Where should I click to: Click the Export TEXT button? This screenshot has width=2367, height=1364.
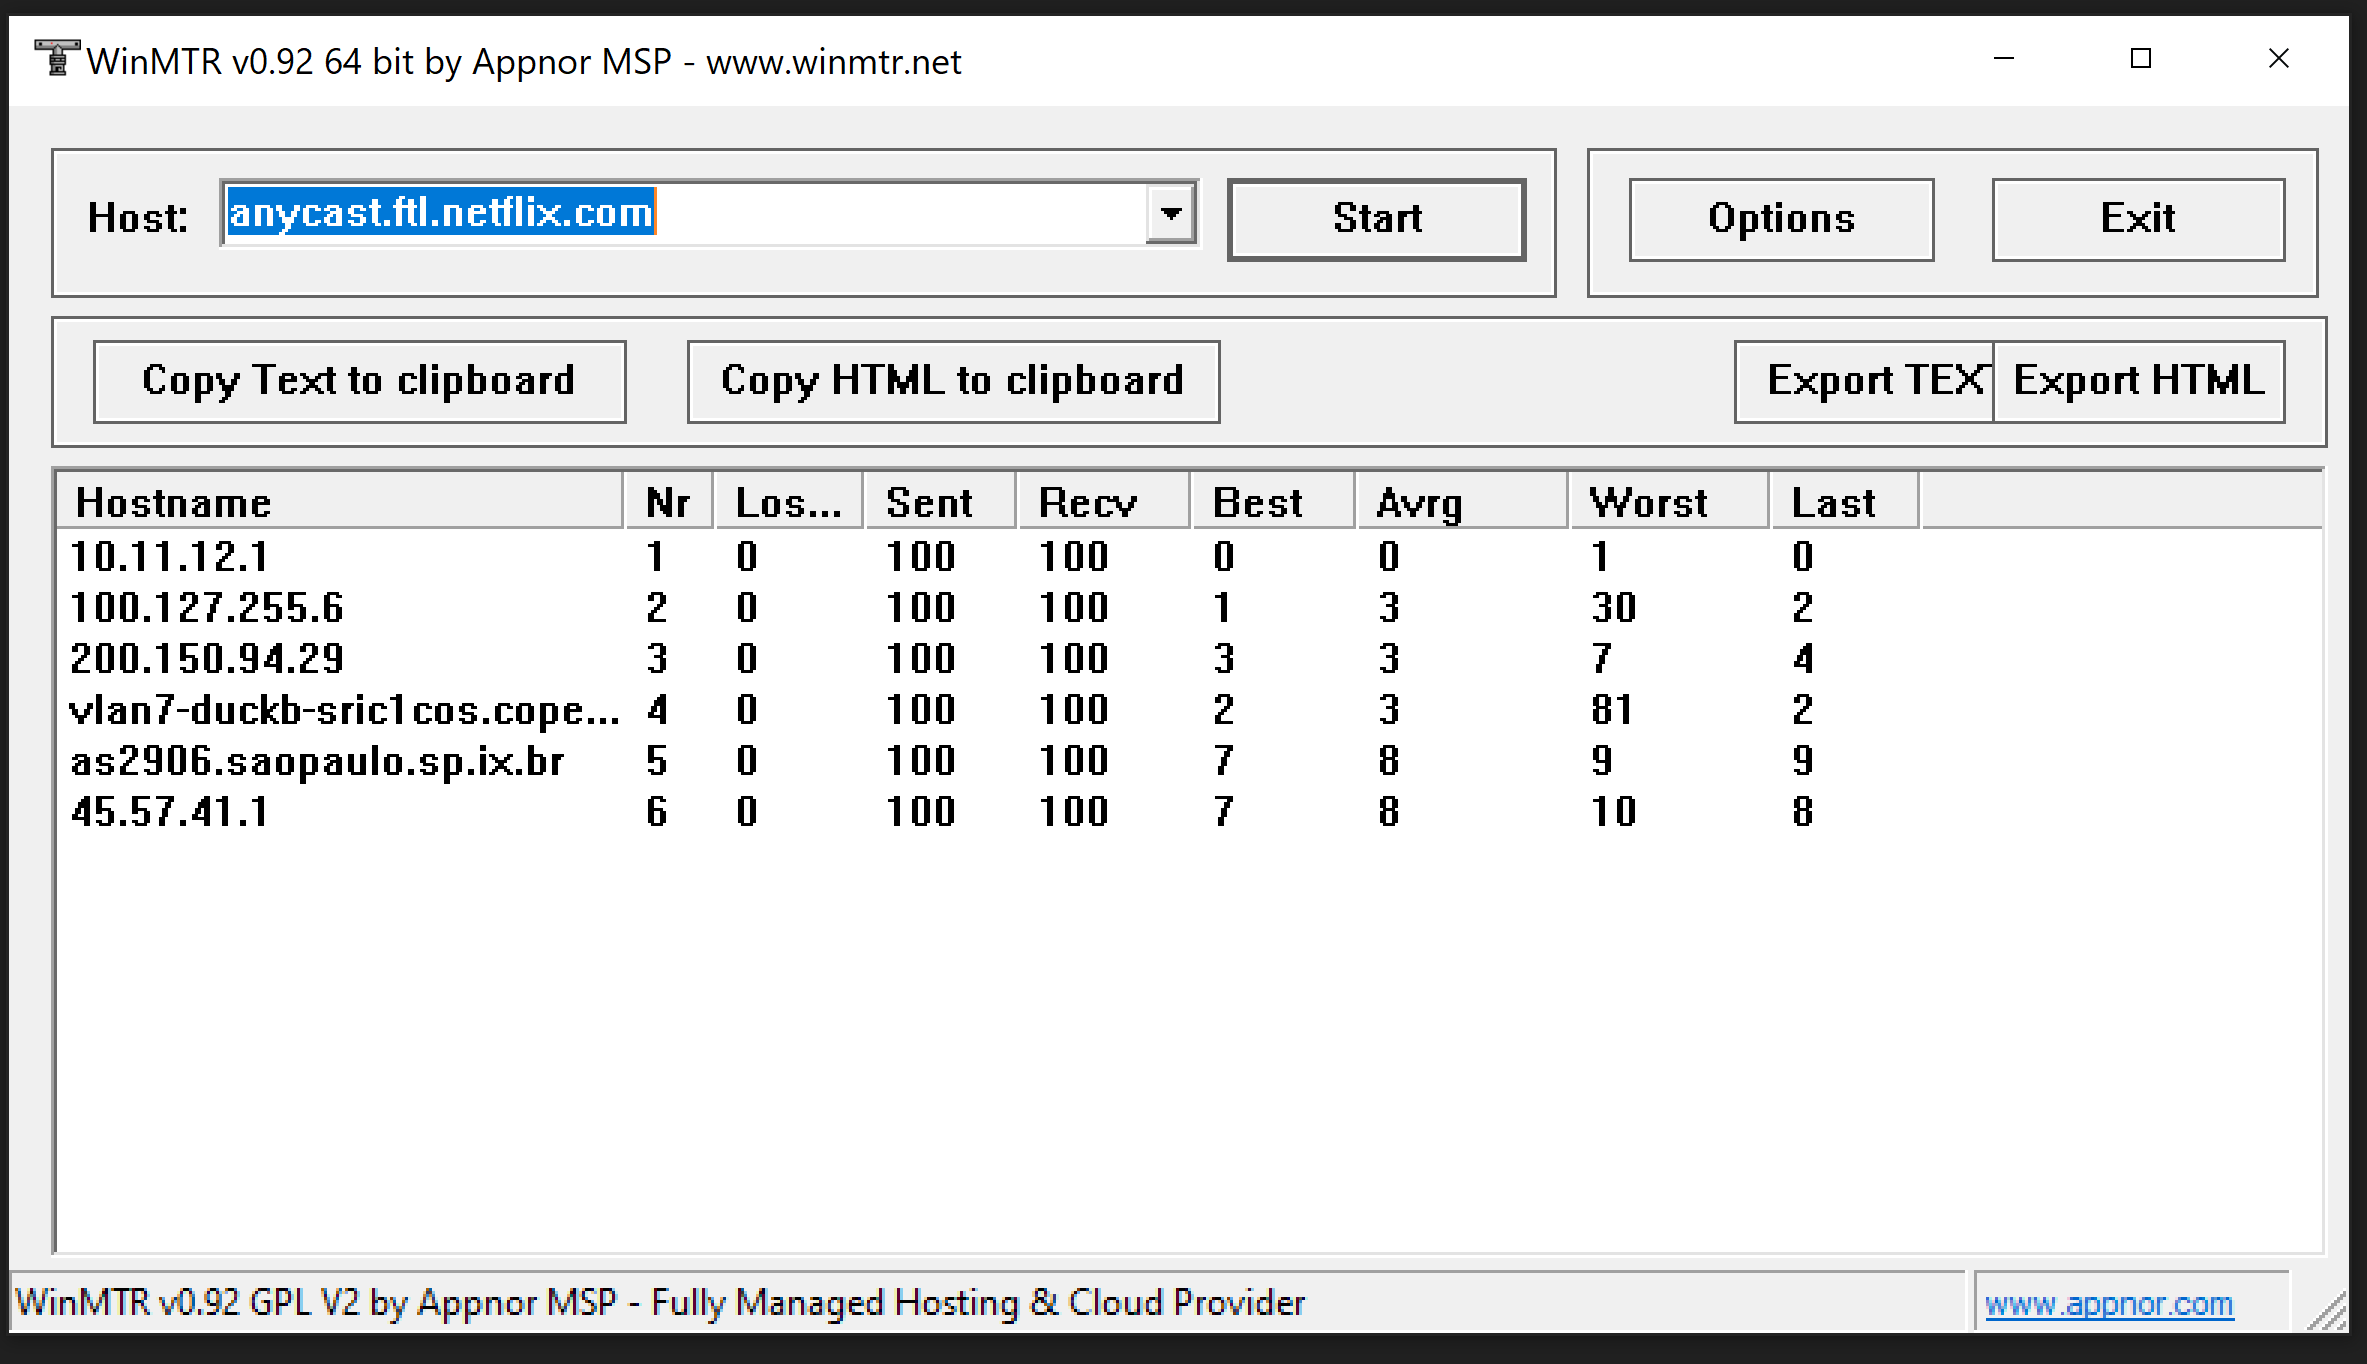pyautogui.click(x=1864, y=382)
